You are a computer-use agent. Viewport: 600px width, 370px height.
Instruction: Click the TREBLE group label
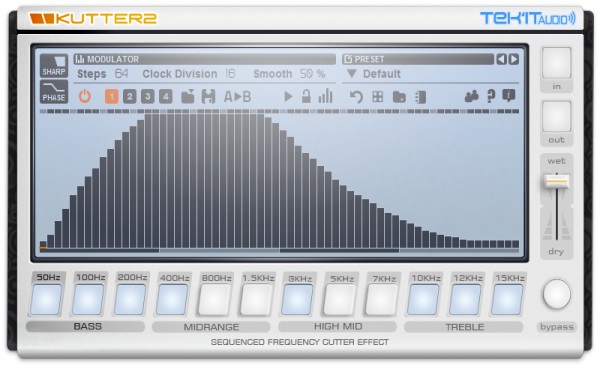tap(464, 327)
